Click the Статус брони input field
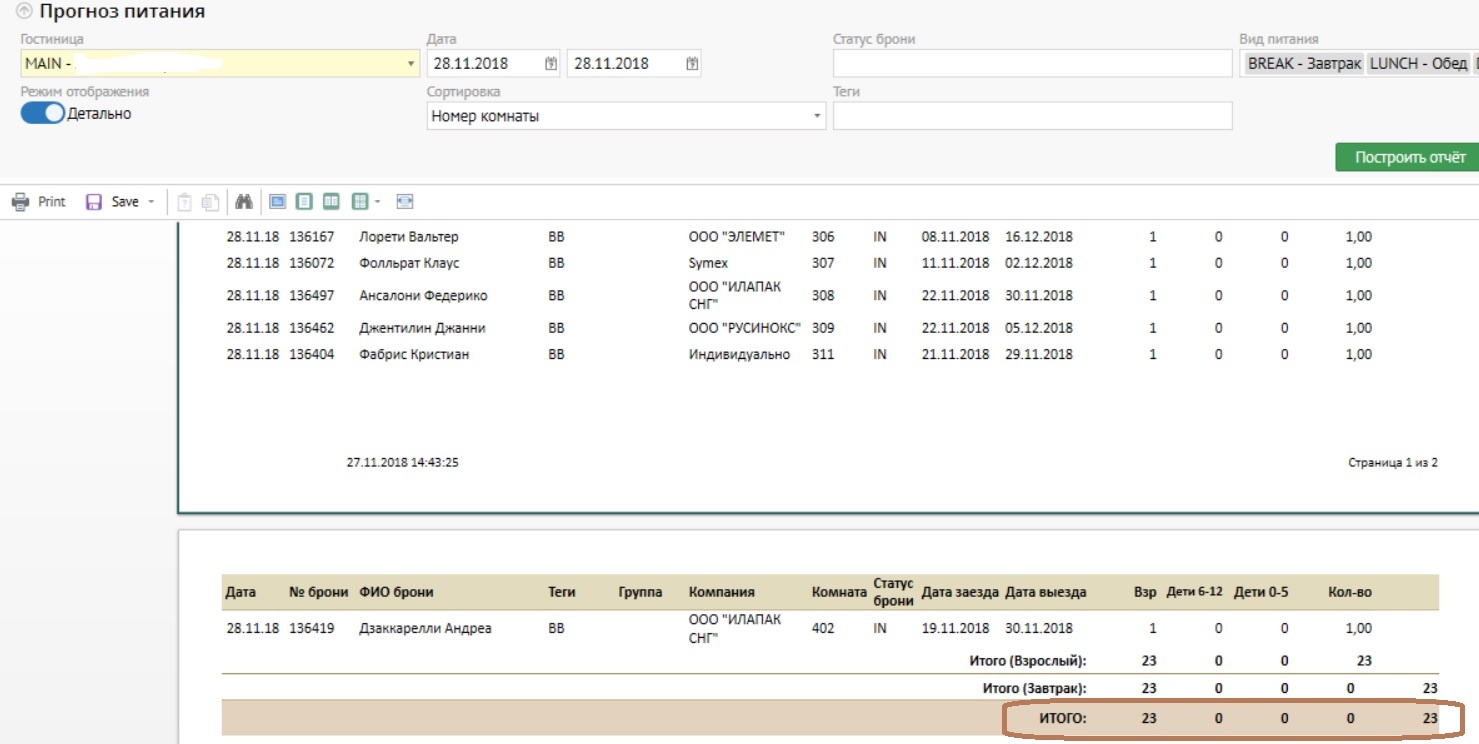1479x744 pixels. tap(1032, 64)
